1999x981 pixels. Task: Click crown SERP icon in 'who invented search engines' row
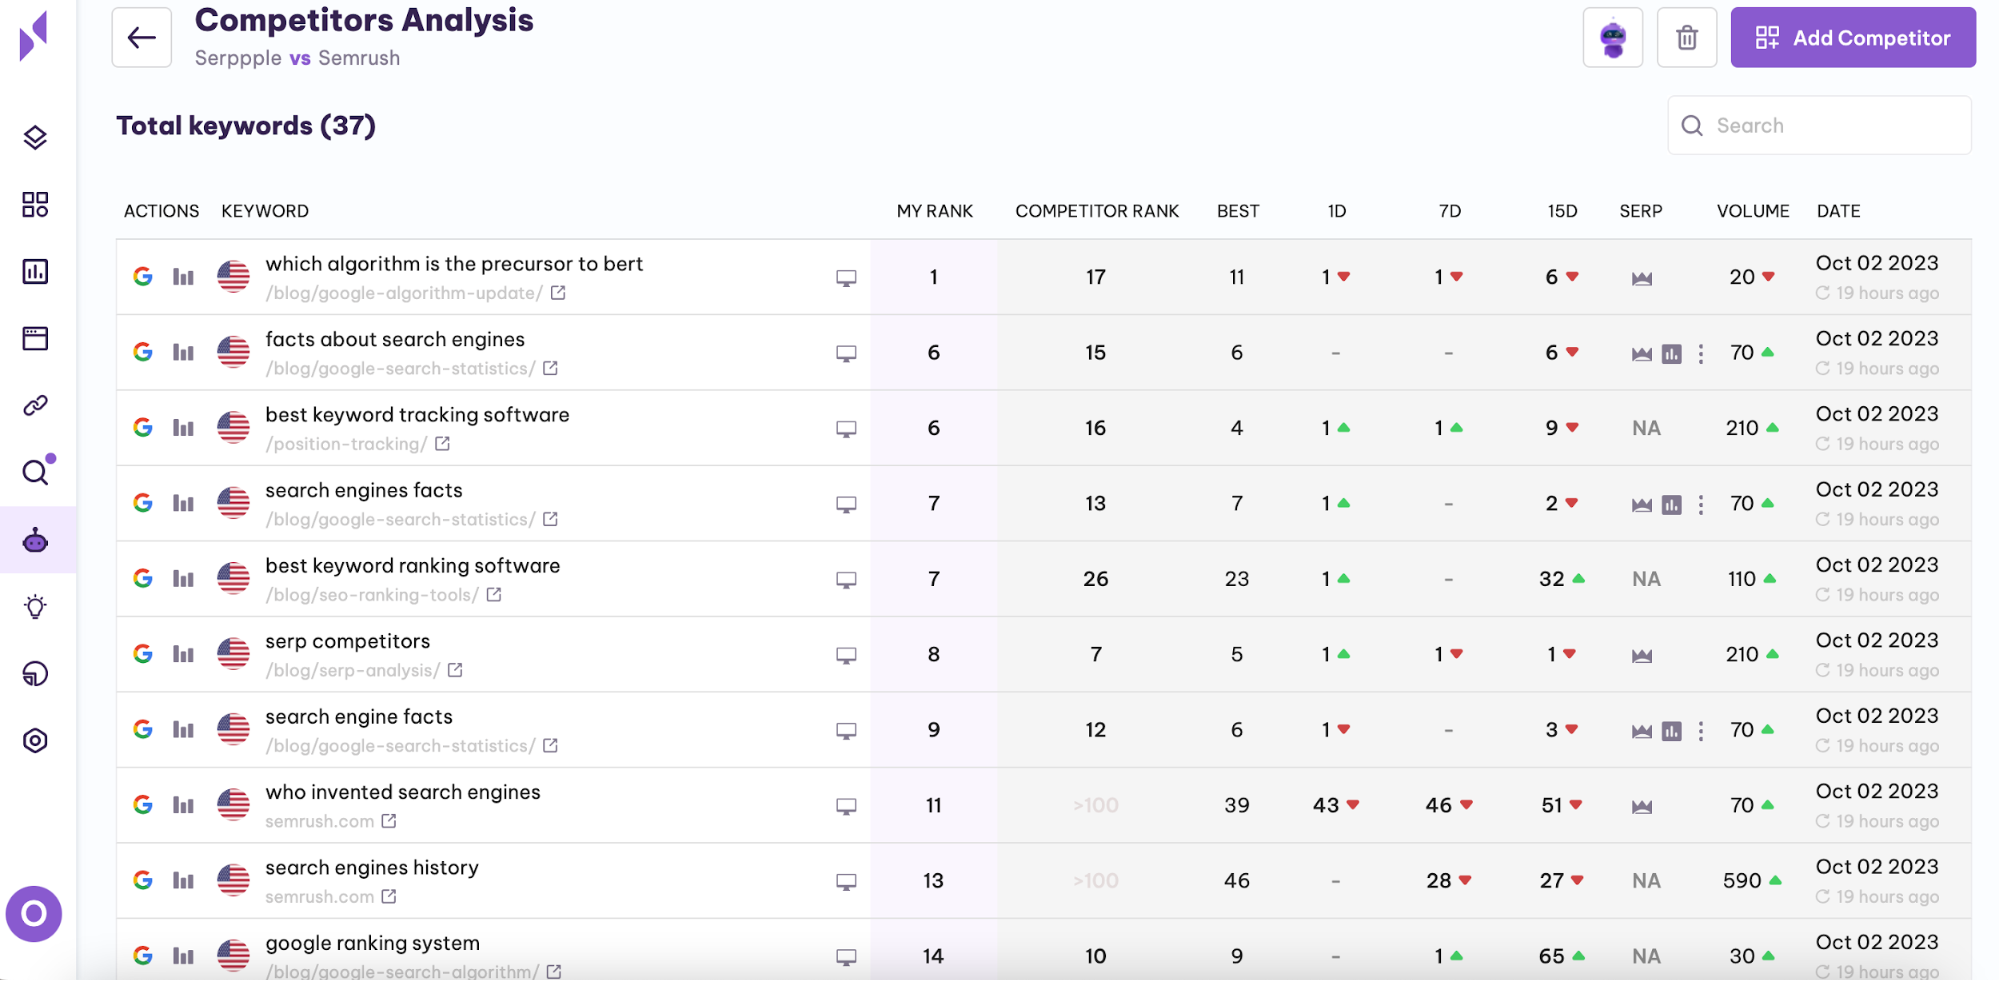click(1641, 807)
